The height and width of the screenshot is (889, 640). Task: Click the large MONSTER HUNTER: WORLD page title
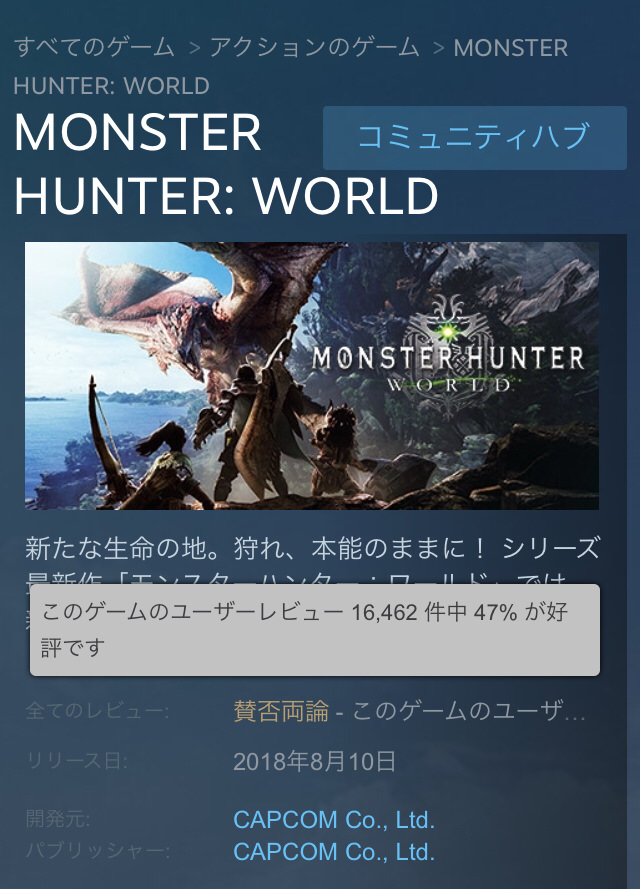pos(226,164)
